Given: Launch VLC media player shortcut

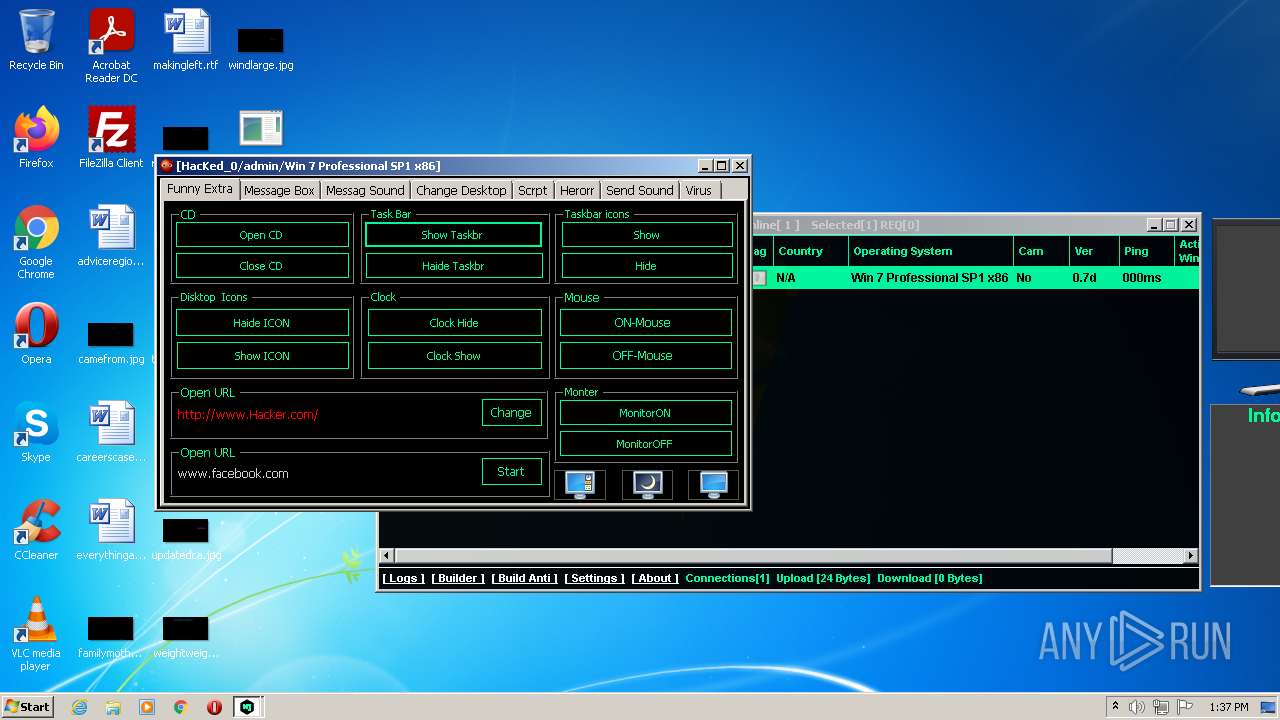Looking at the screenshot, I should [36, 634].
